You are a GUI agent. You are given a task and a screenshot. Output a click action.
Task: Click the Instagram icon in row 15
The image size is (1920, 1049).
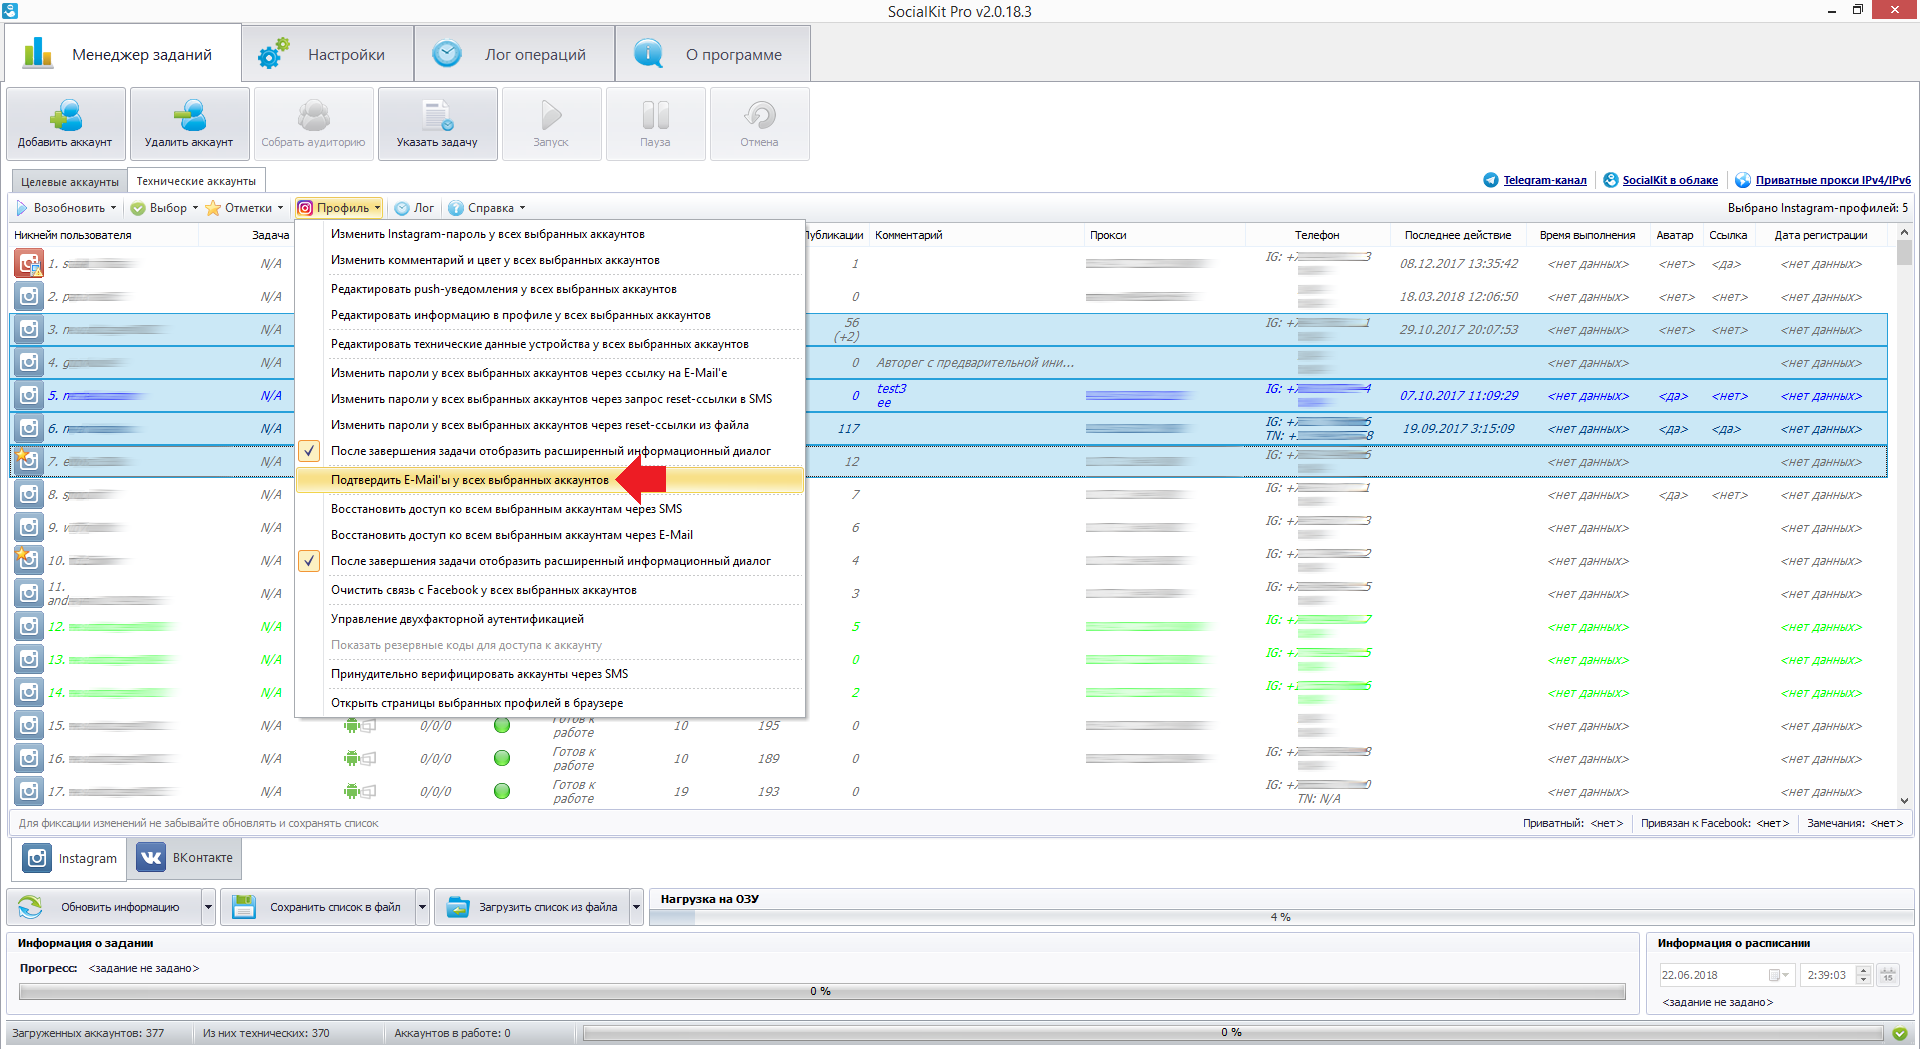point(29,725)
